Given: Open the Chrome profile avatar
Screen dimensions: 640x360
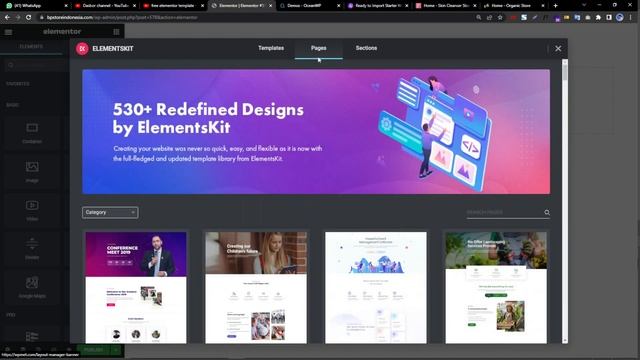Looking at the screenshot, I should pos(620,18).
